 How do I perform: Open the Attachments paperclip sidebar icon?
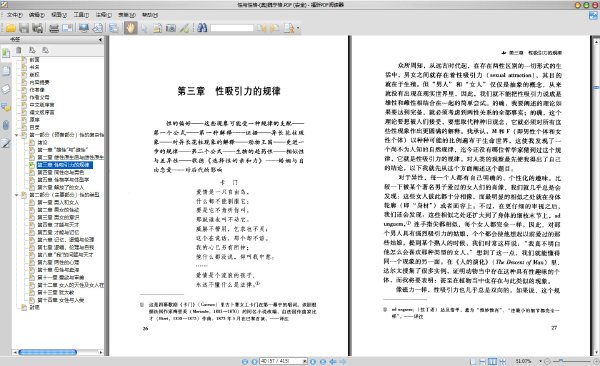pos(6,125)
